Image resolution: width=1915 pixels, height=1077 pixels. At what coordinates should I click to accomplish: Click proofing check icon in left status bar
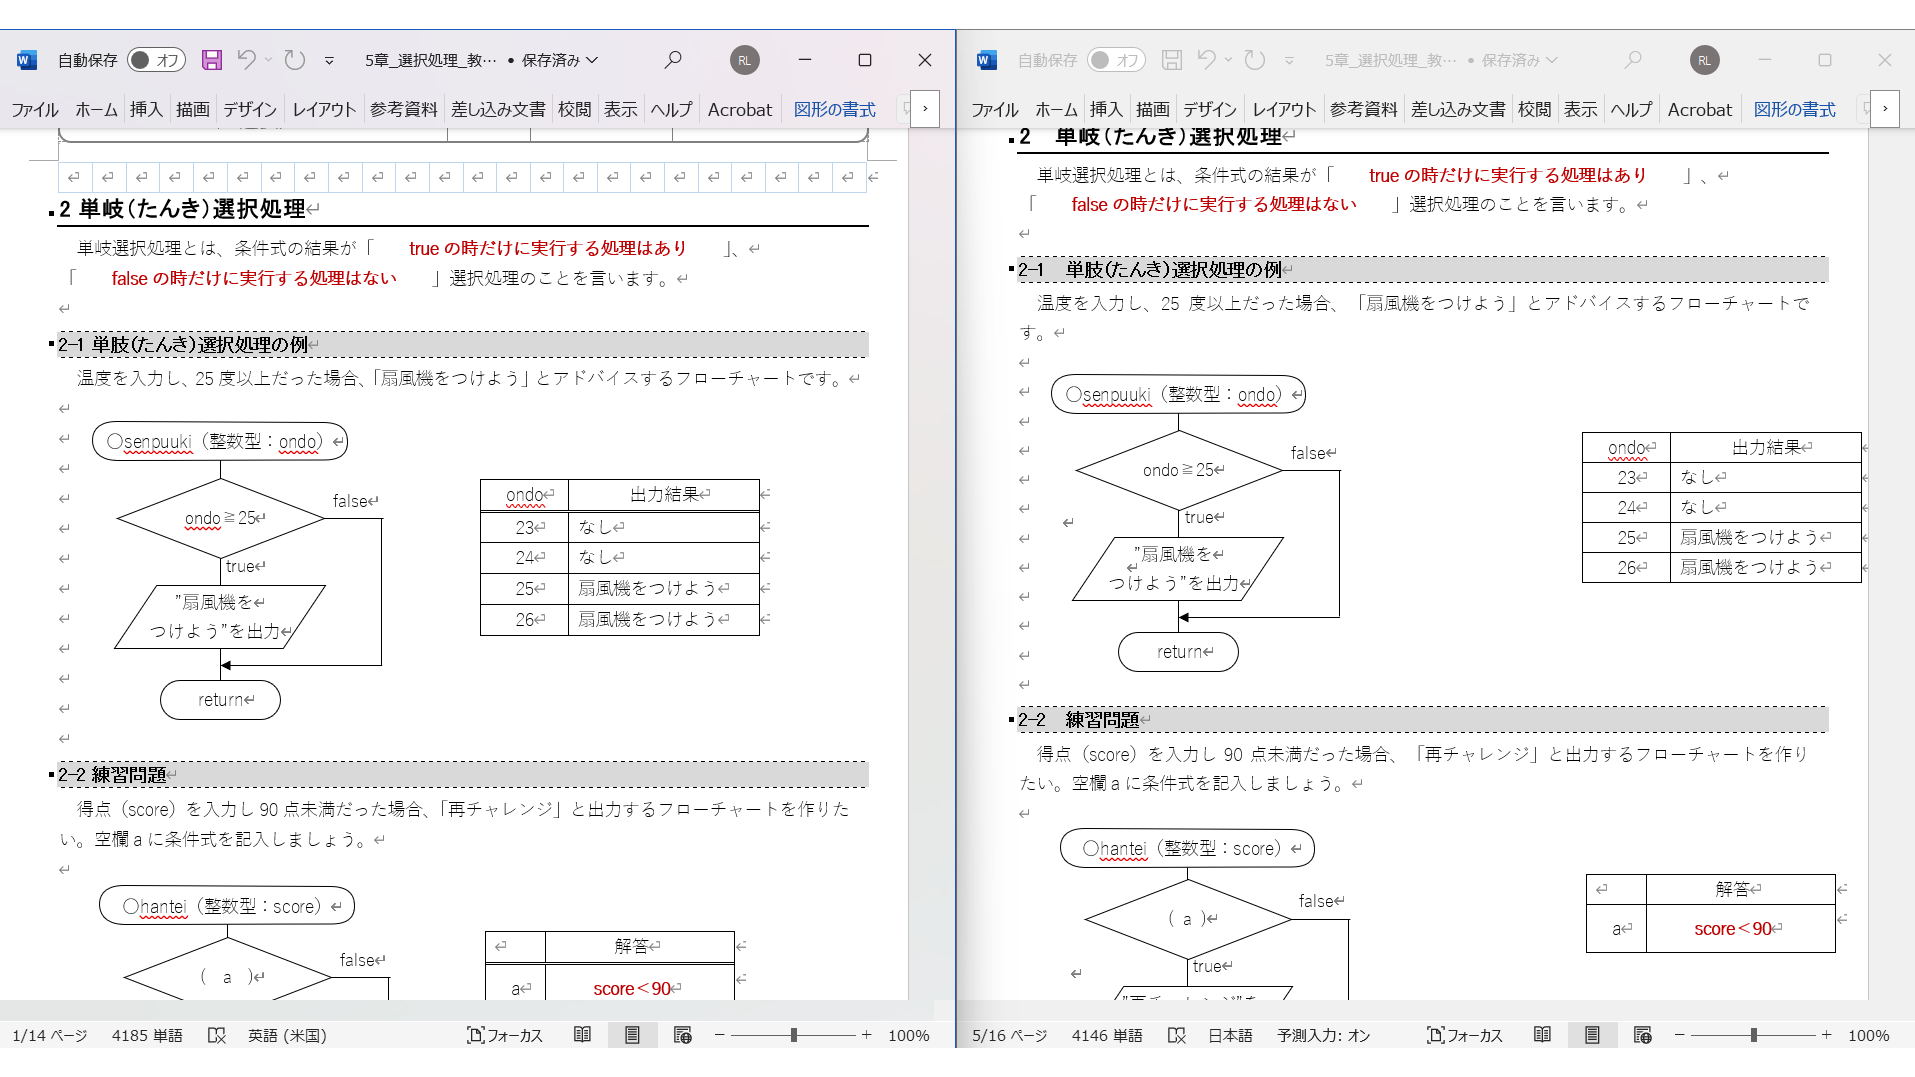click(x=216, y=1035)
